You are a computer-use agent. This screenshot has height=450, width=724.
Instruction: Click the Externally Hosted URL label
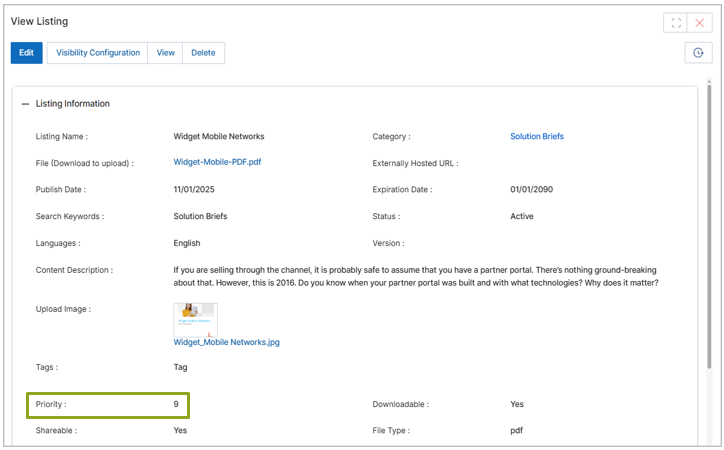tap(416, 163)
